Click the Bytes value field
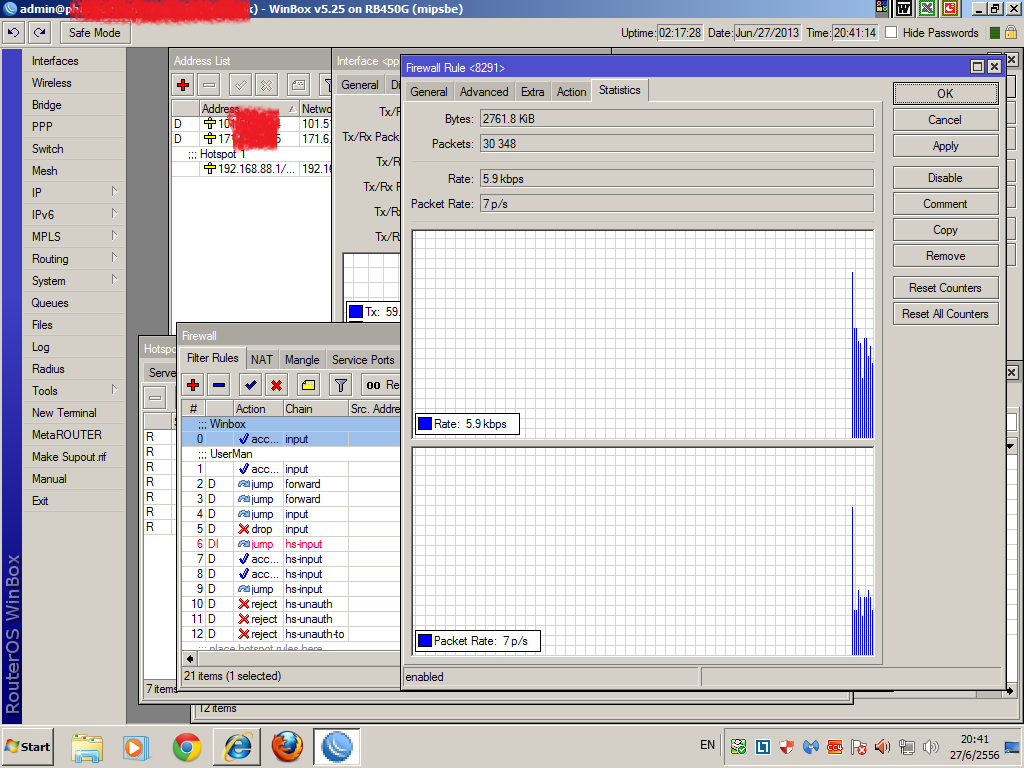The image size is (1024, 768). tap(677, 119)
